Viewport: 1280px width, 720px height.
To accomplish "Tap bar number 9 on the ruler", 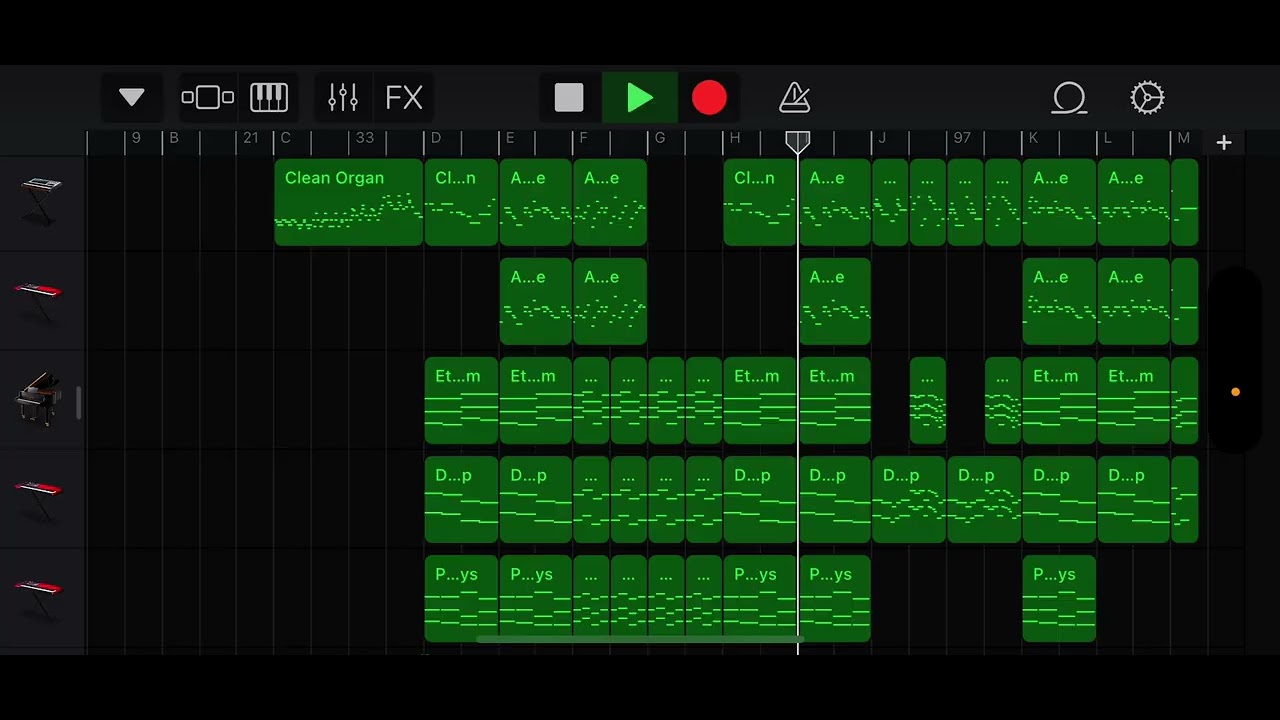I will click(136, 138).
